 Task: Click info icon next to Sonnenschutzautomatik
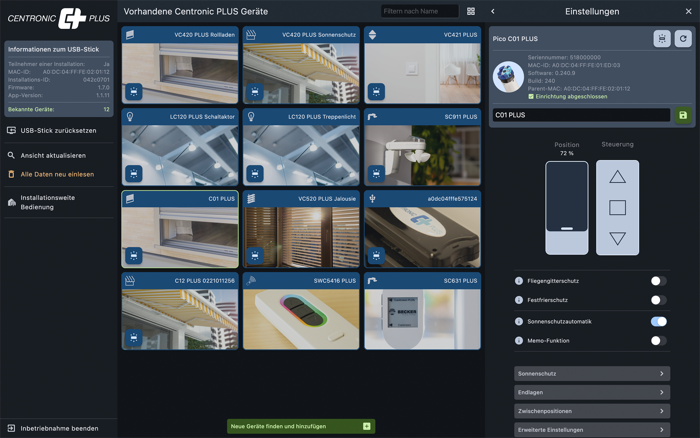519,321
